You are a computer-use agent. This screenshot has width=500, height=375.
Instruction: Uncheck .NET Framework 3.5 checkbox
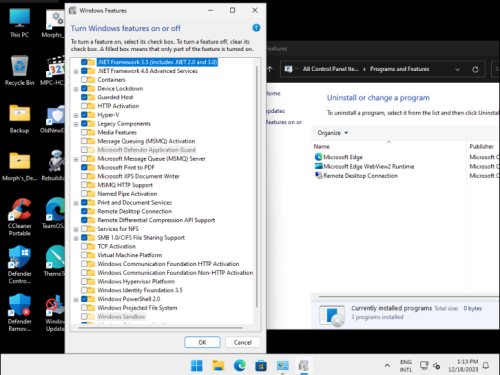[x=84, y=62]
